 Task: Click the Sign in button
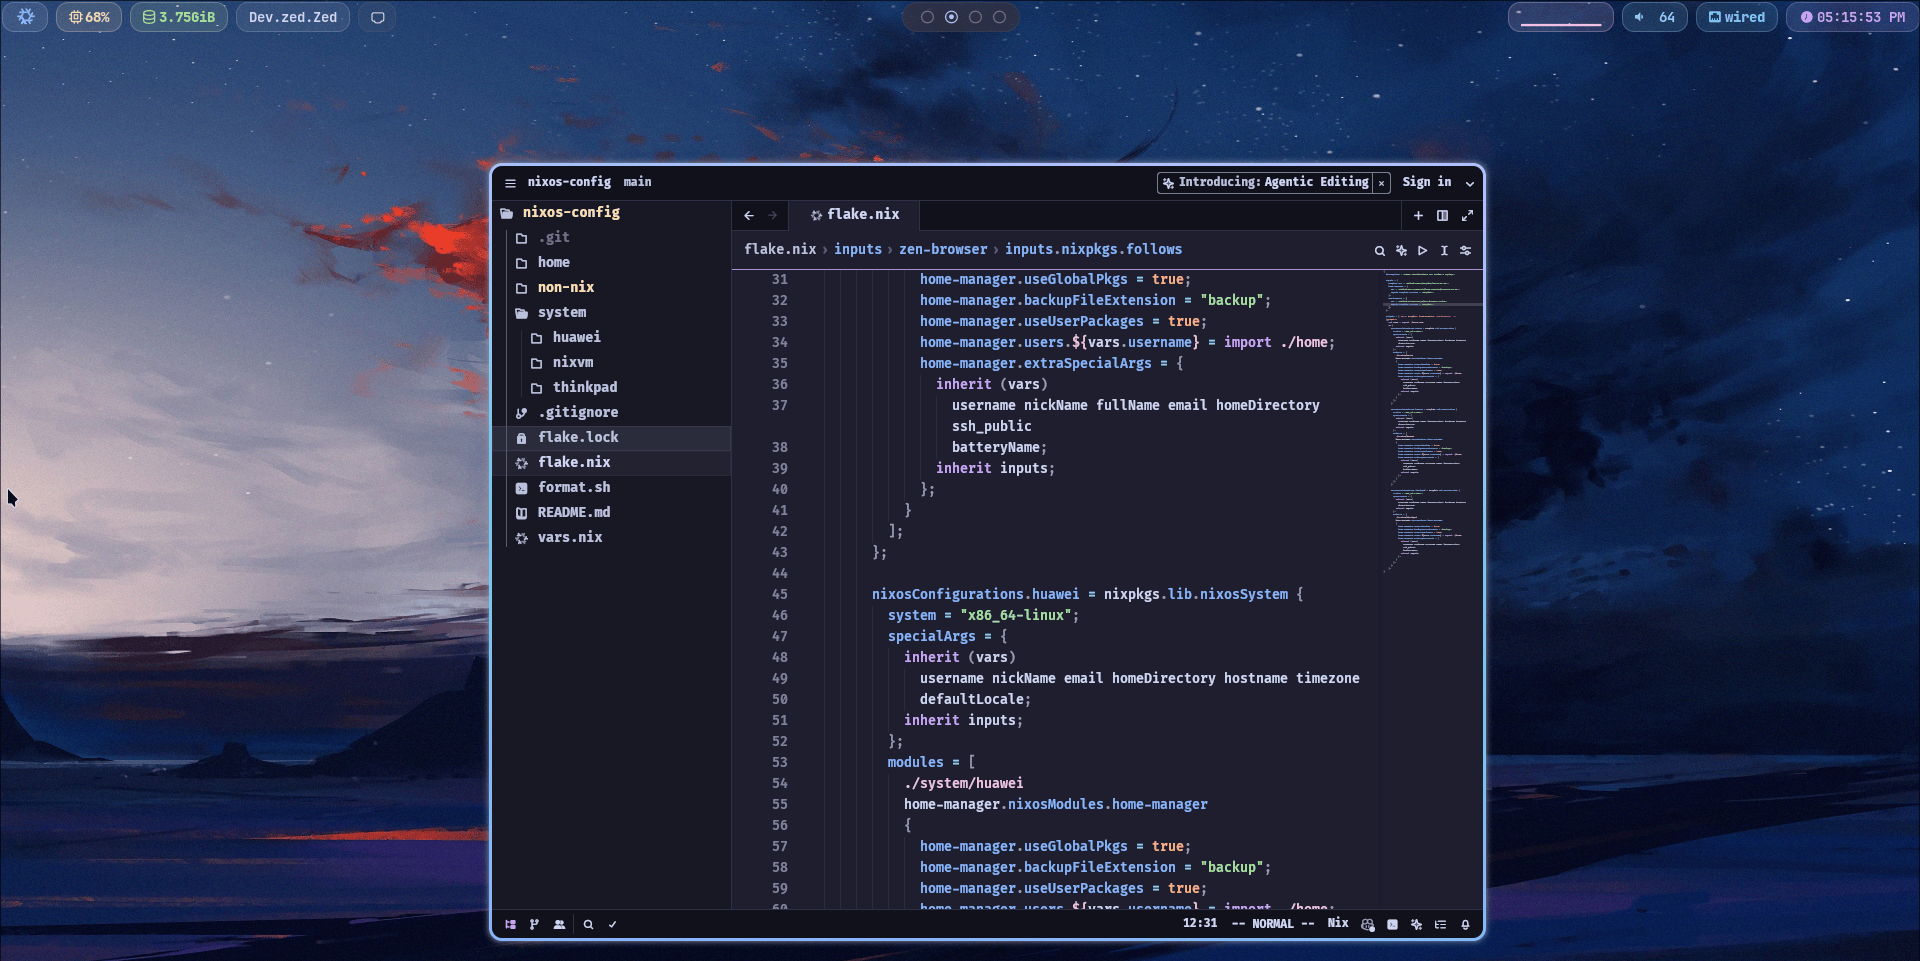(1426, 182)
